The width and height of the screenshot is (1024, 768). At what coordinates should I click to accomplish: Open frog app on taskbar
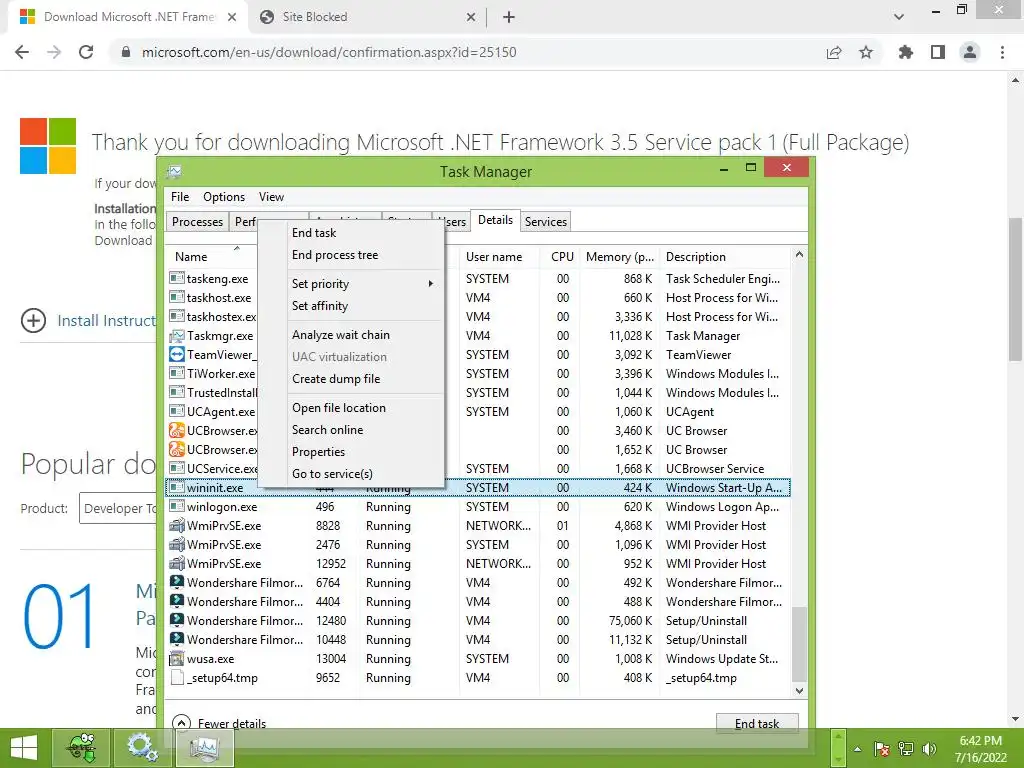82,748
